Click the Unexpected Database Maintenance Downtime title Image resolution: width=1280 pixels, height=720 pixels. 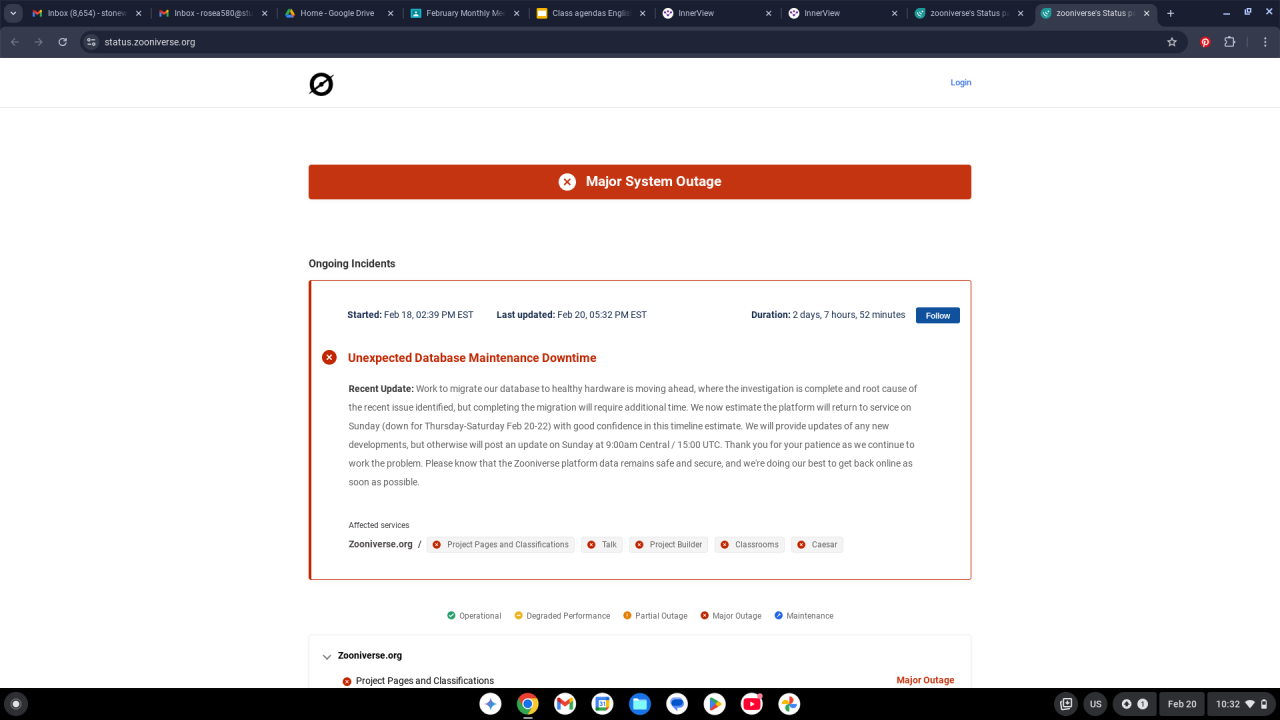[x=472, y=358]
